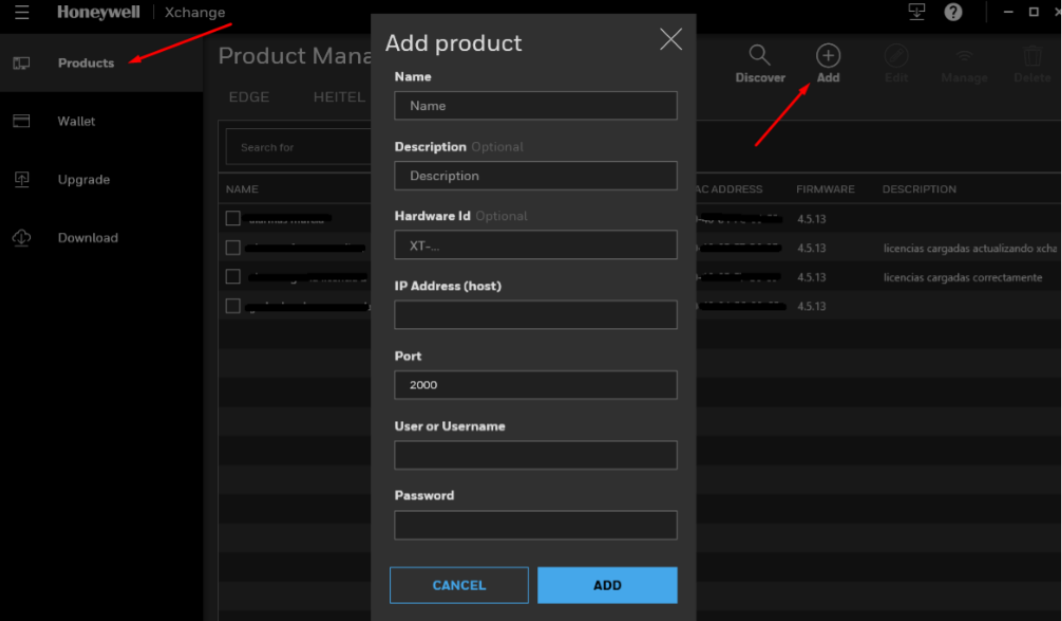Viewport: 1062px width, 621px height.
Task: Minimize the Xchange window
Action: (x=1008, y=12)
